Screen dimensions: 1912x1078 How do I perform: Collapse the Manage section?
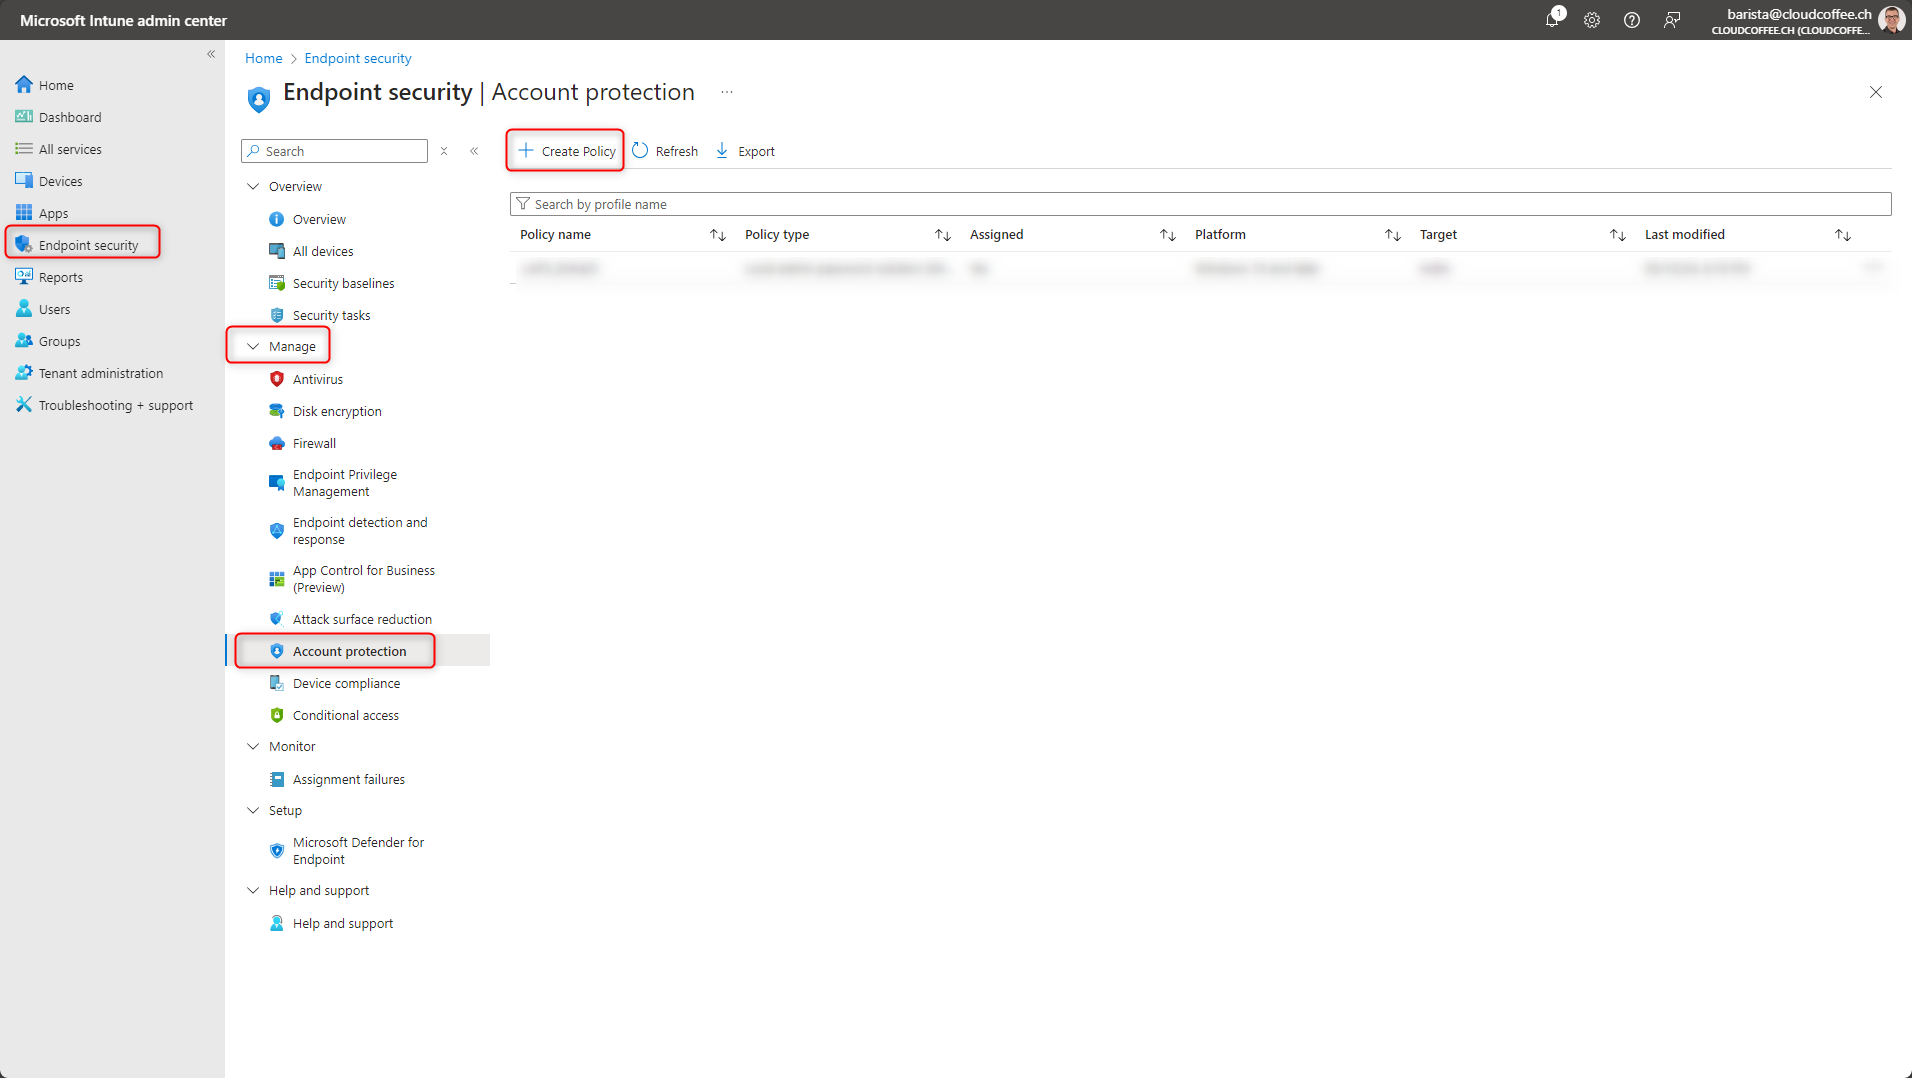pos(253,345)
